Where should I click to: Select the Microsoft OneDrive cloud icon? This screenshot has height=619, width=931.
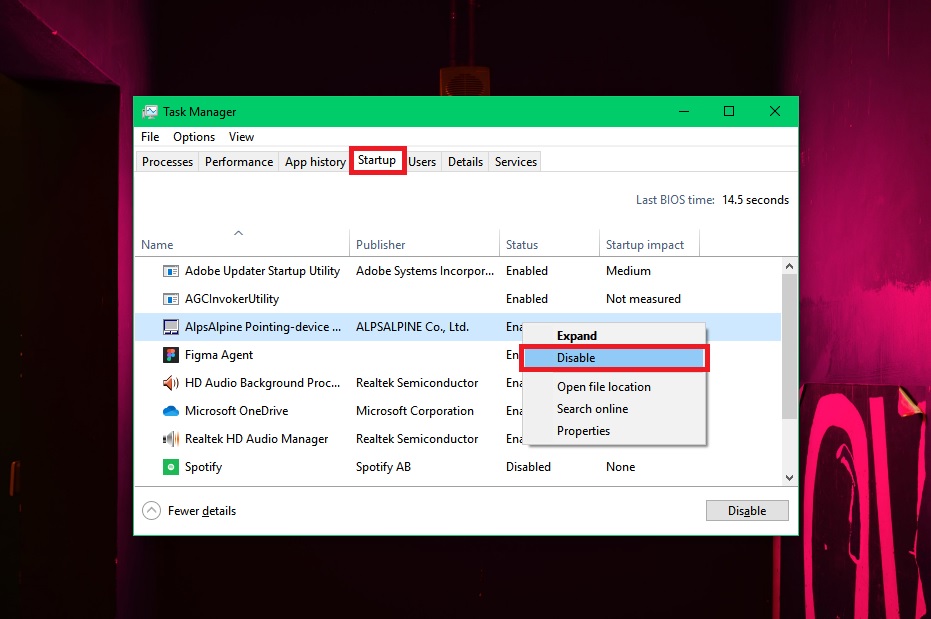(x=170, y=411)
